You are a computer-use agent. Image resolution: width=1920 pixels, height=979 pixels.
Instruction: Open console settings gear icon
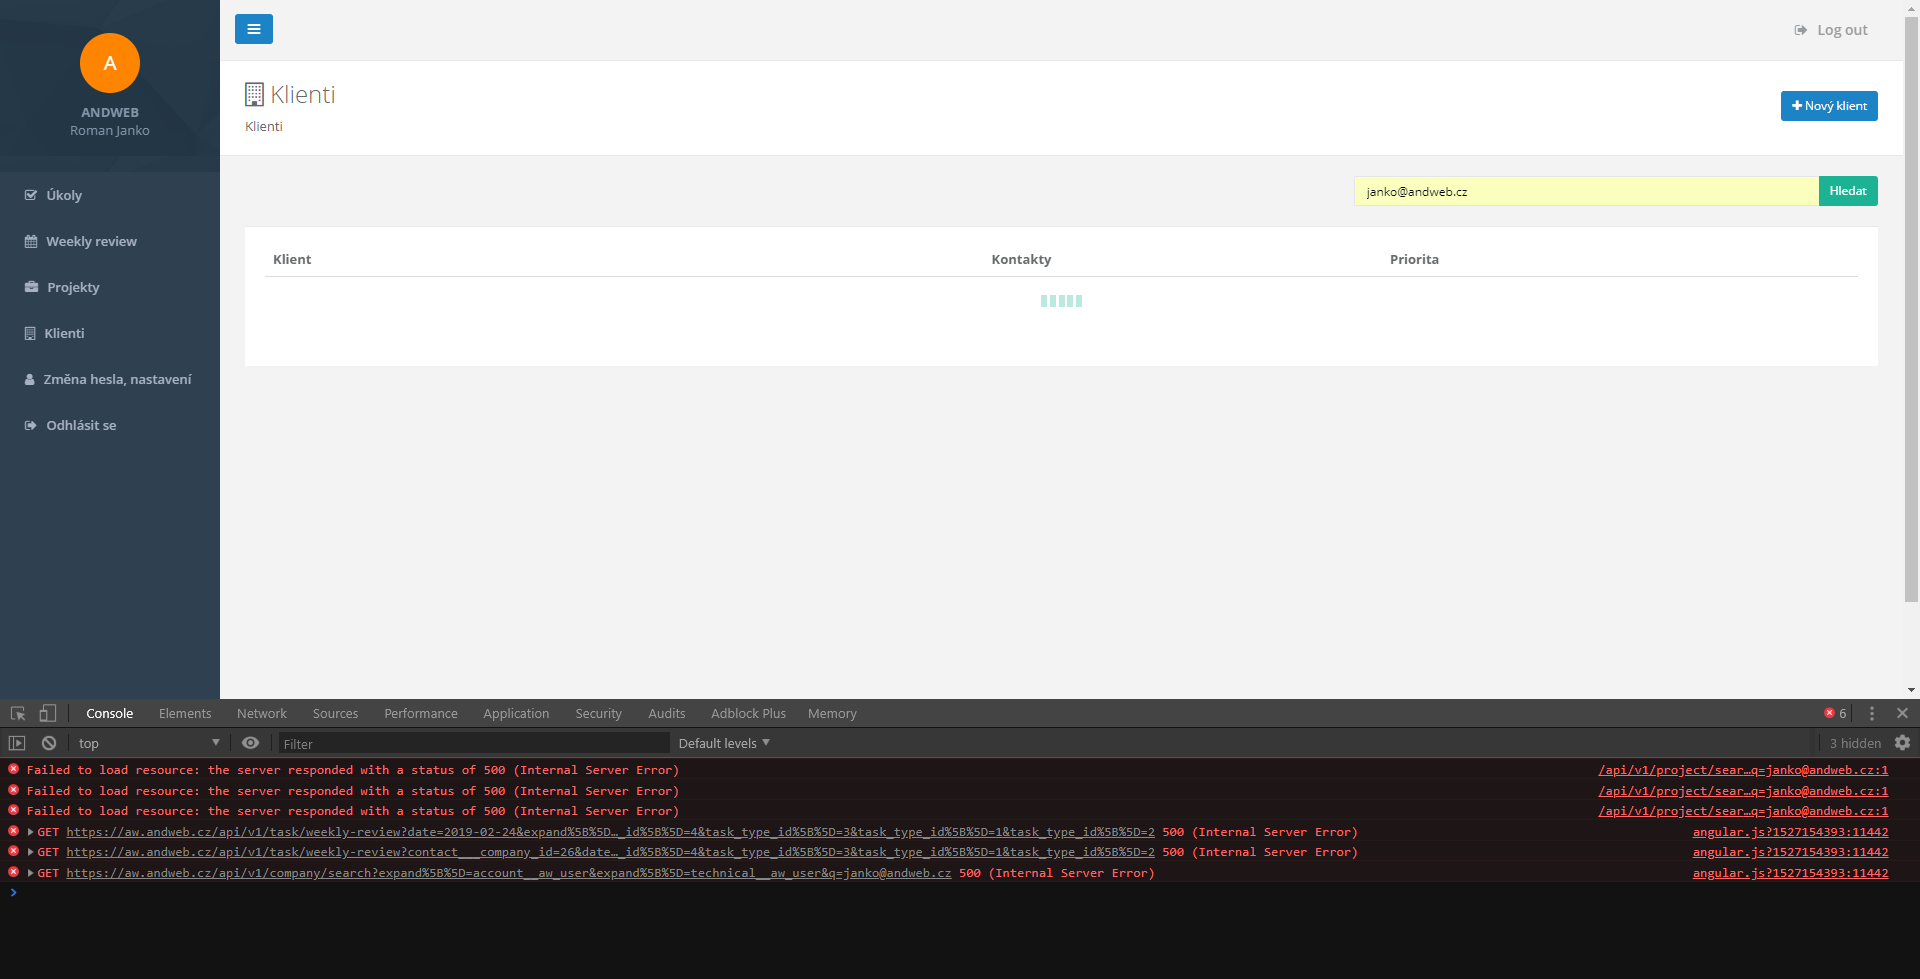point(1902,743)
